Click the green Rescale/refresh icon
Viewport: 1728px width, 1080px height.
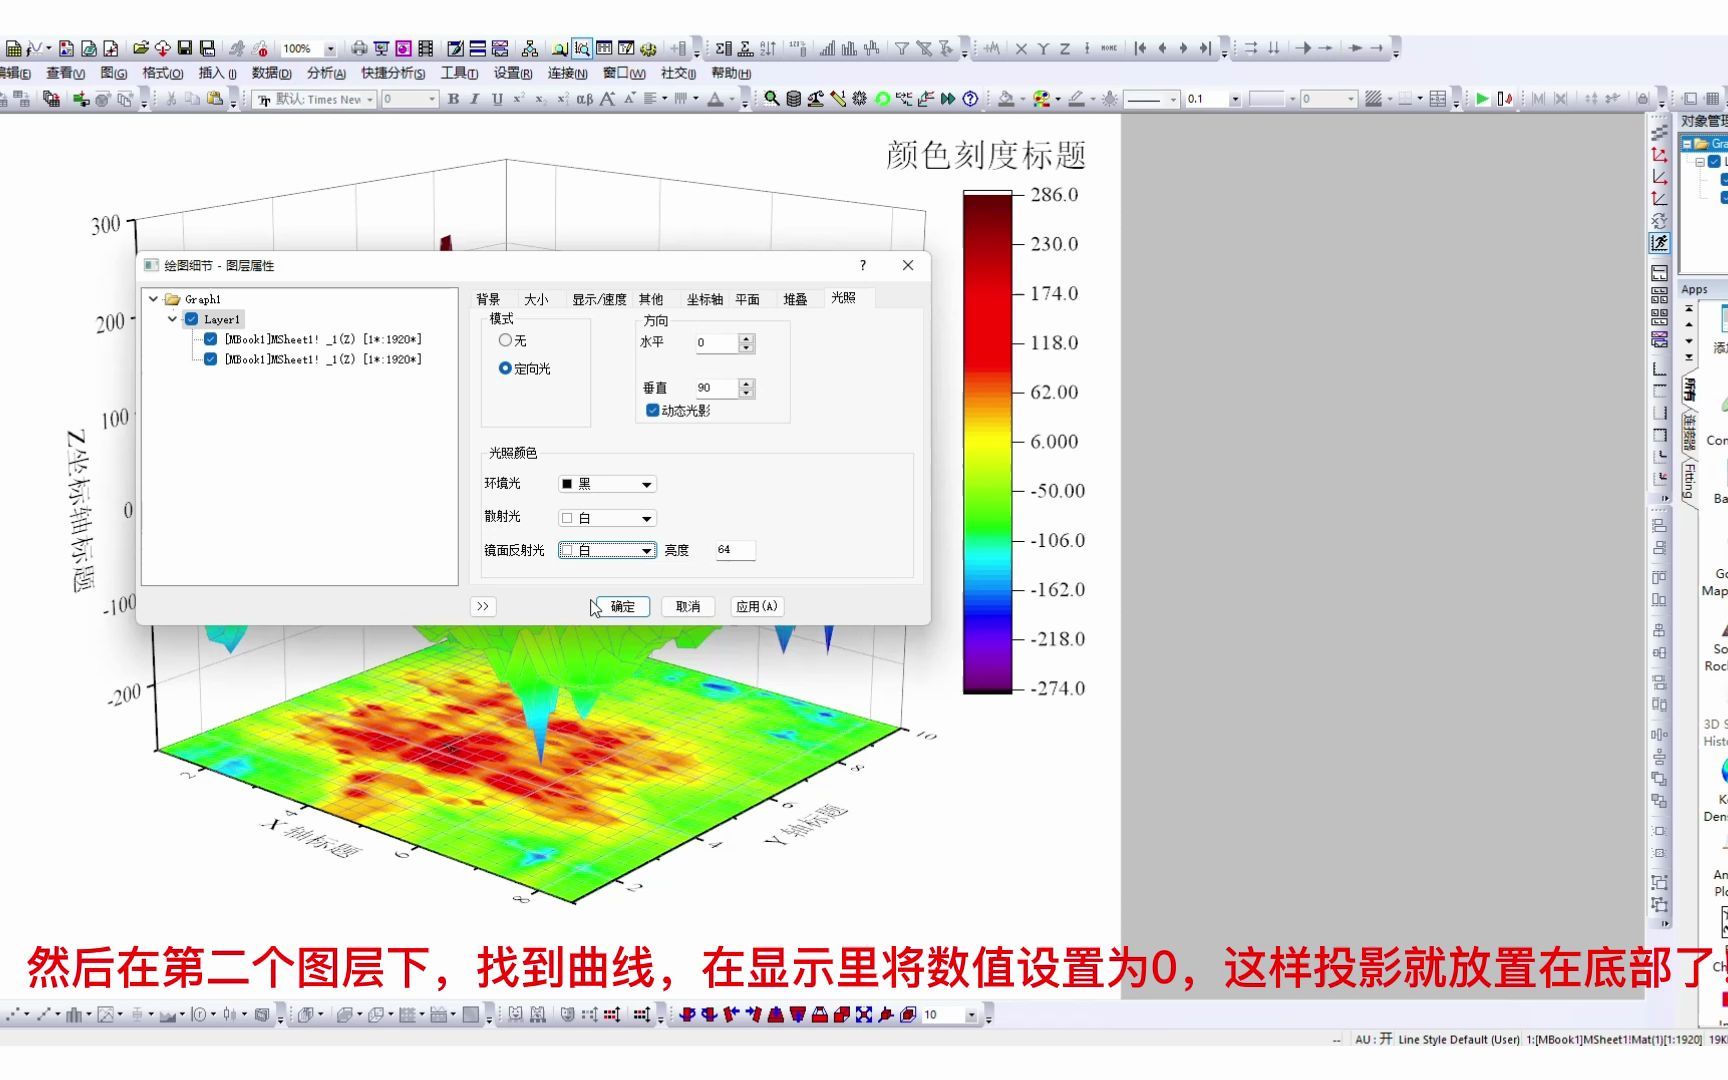(882, 99)
